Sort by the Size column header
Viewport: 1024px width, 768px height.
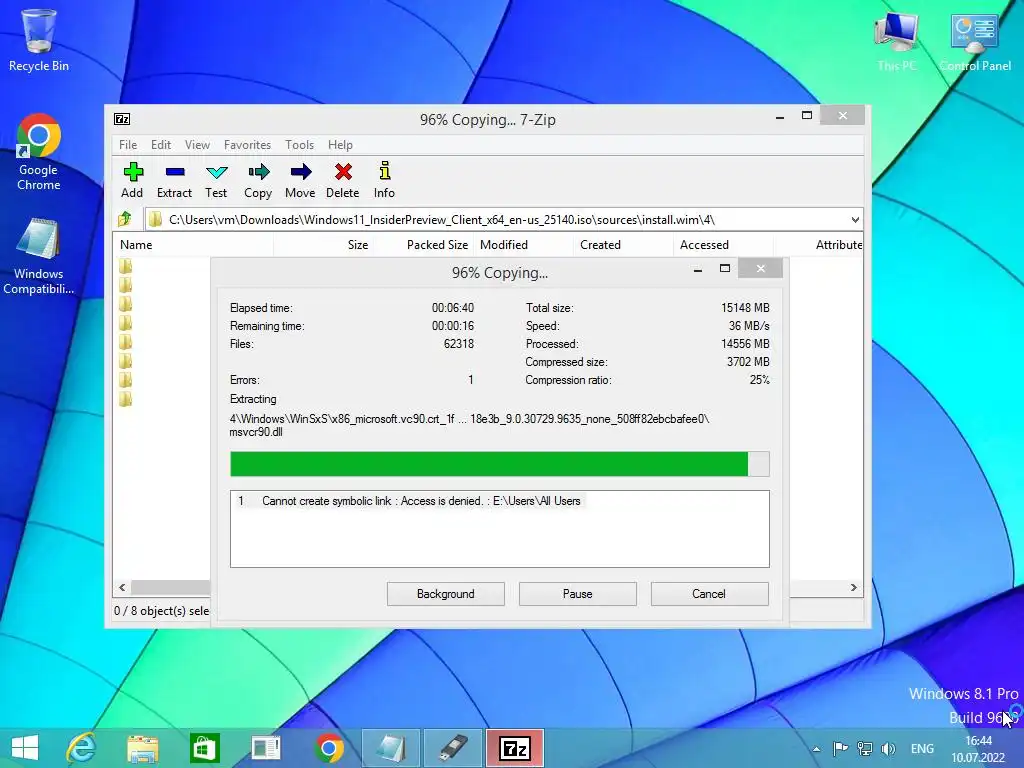[x=323, y=245]
